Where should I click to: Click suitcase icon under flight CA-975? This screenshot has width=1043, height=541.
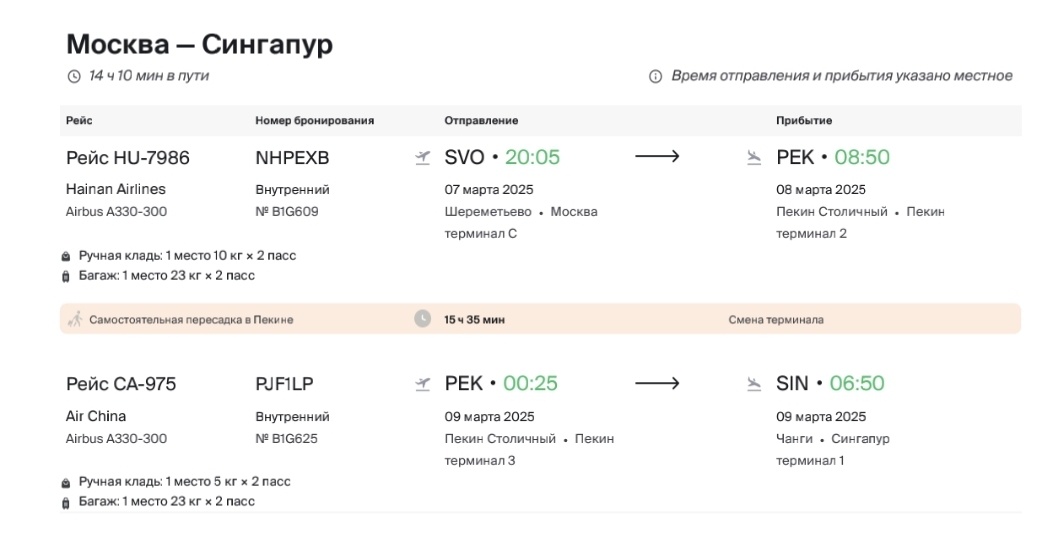pos(66,503)
